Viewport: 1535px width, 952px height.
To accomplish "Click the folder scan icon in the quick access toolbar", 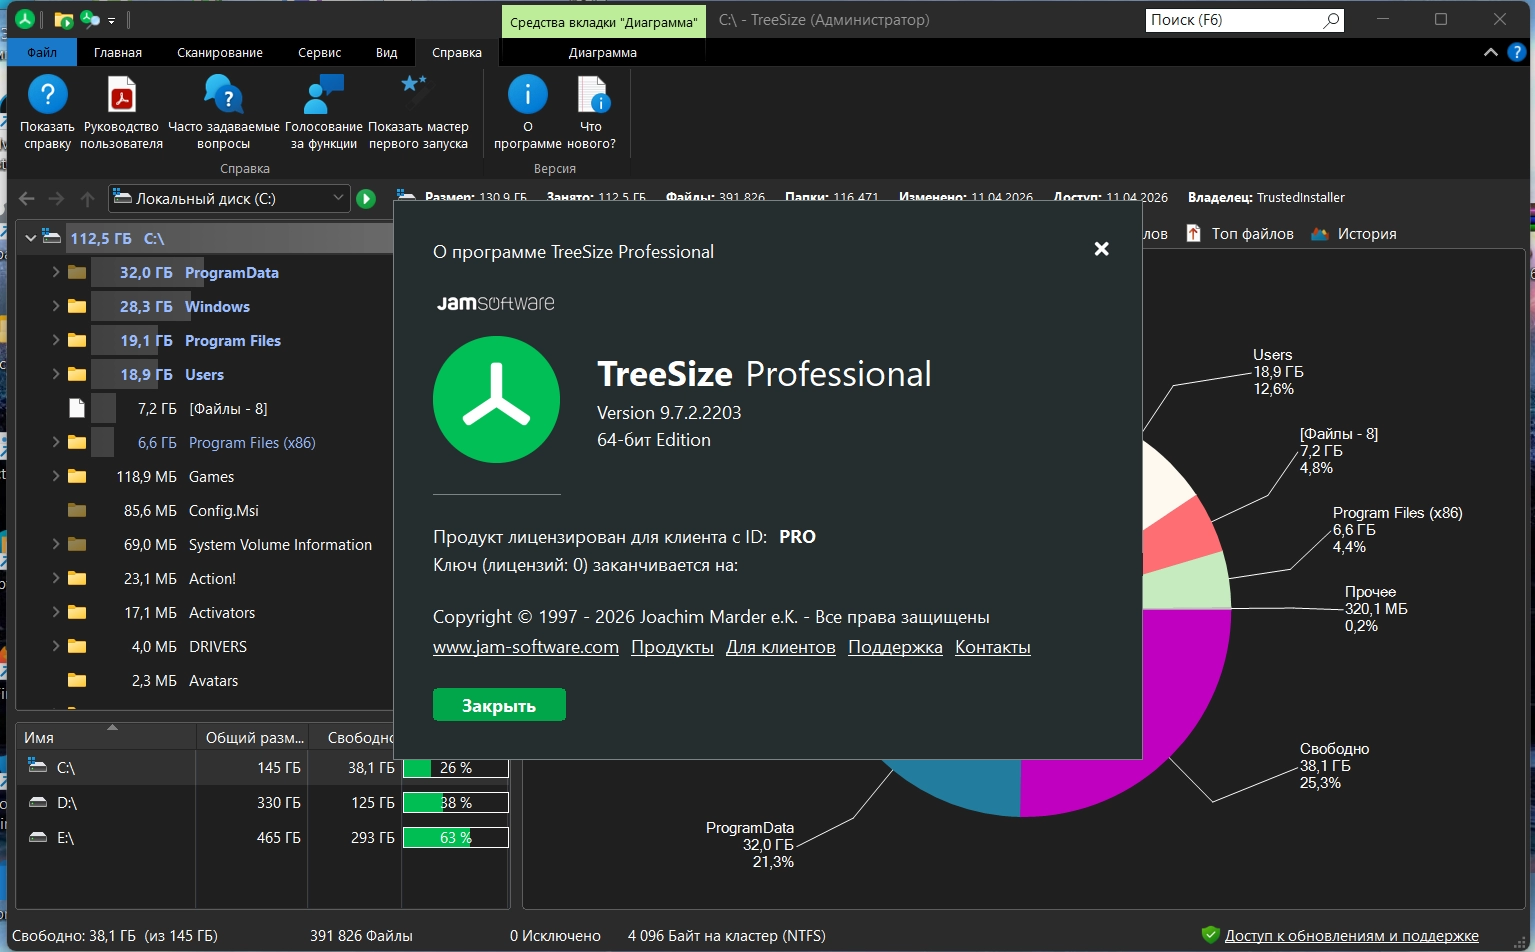I will click(x=63, y=19).
